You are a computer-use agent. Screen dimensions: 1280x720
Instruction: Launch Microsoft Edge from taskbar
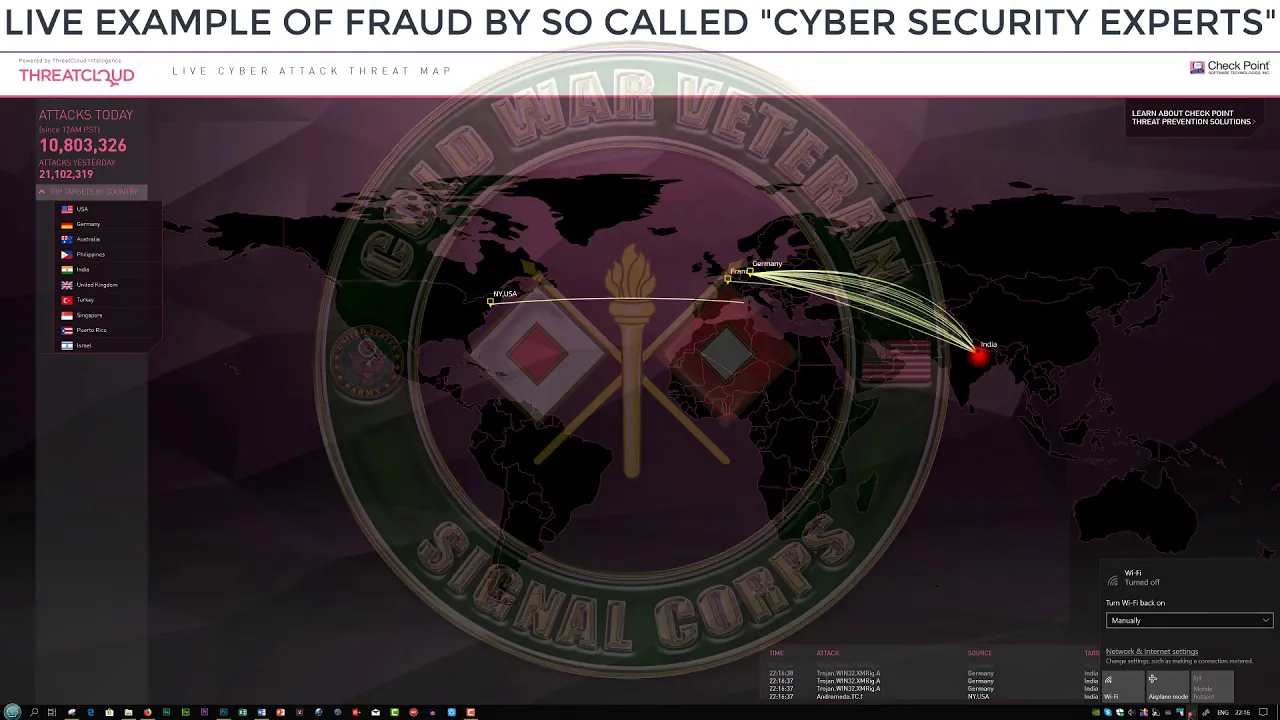[x=90, y=712]
